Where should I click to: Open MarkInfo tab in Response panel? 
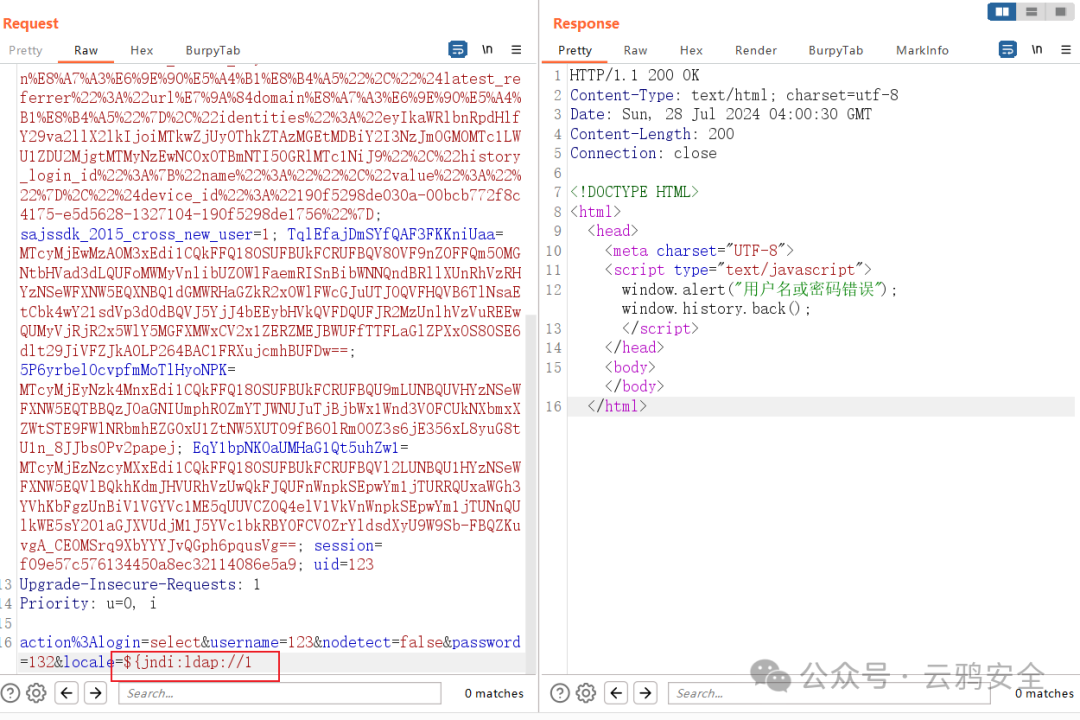click(x=922, y=50)
